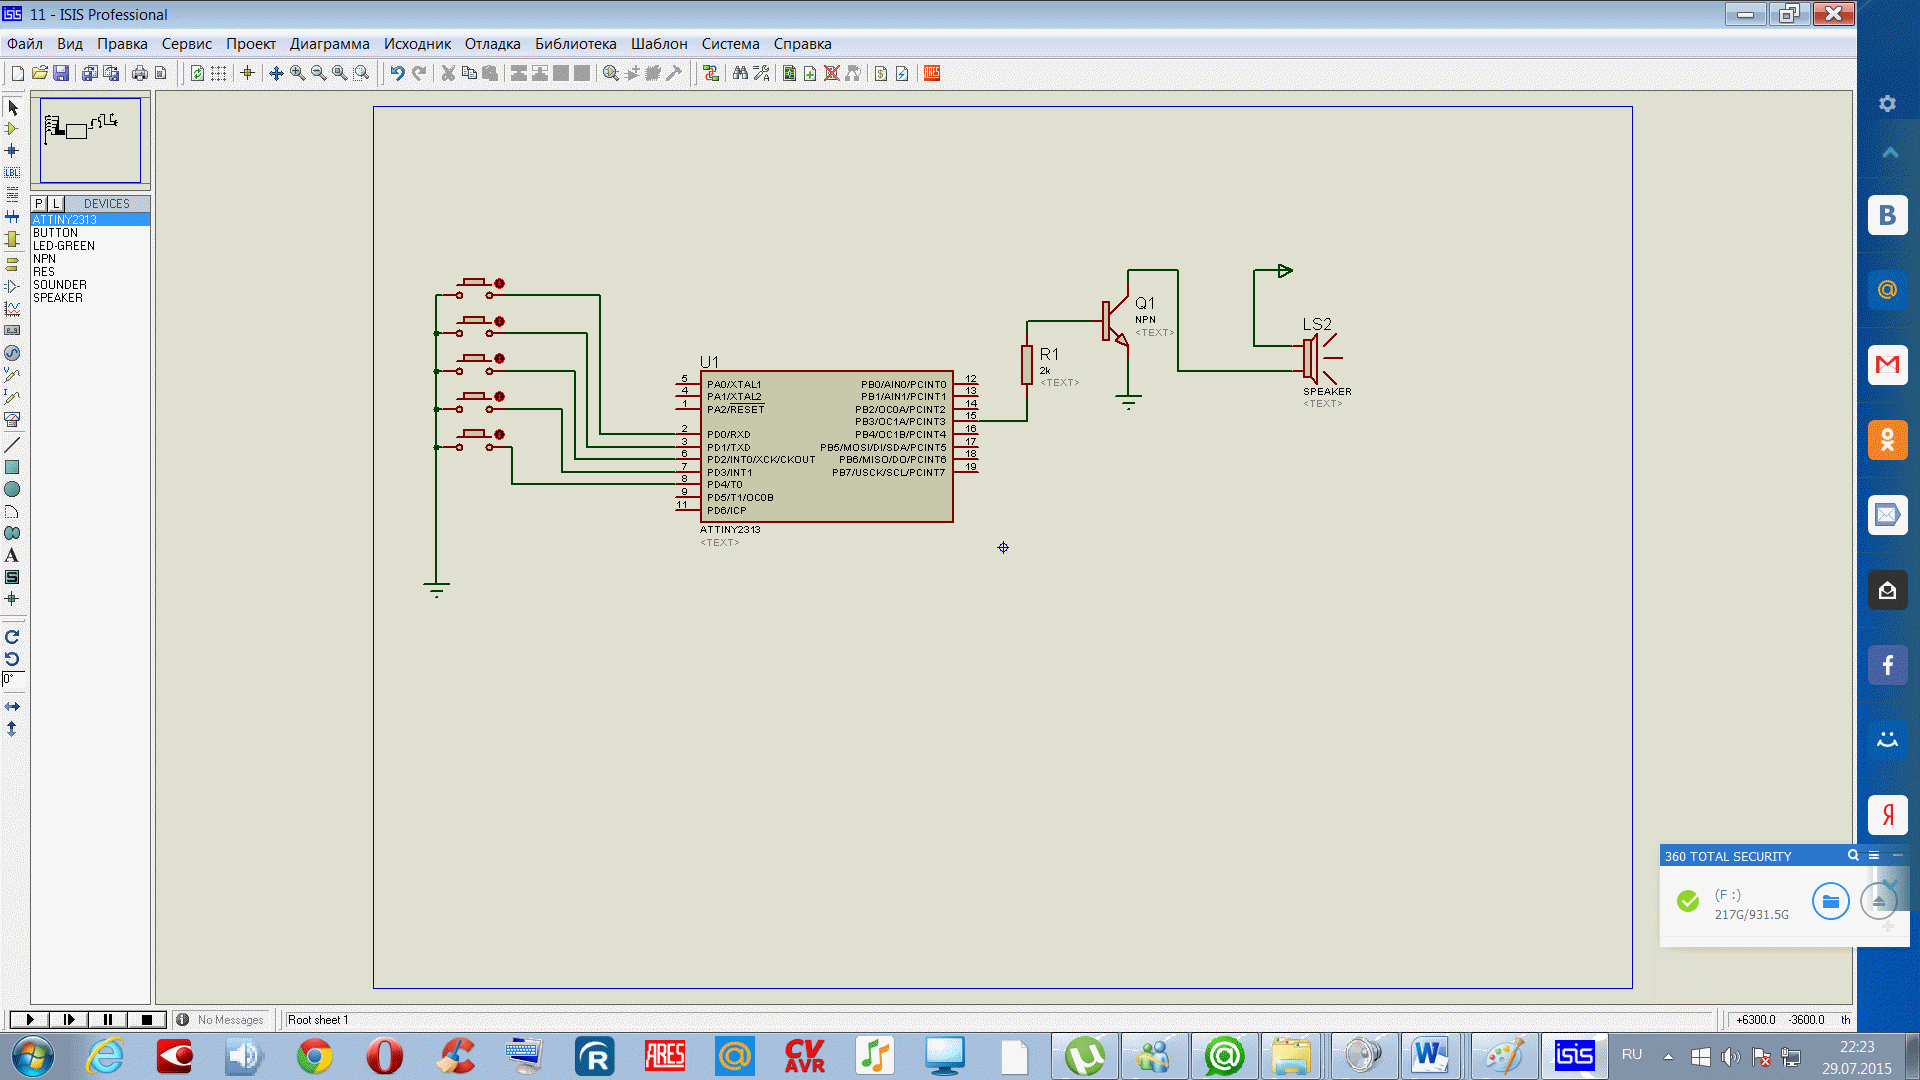Select the 2D Circle drawing tool
The width and height of the screenshot is (1920, 1080).
(x=12, y=489)
